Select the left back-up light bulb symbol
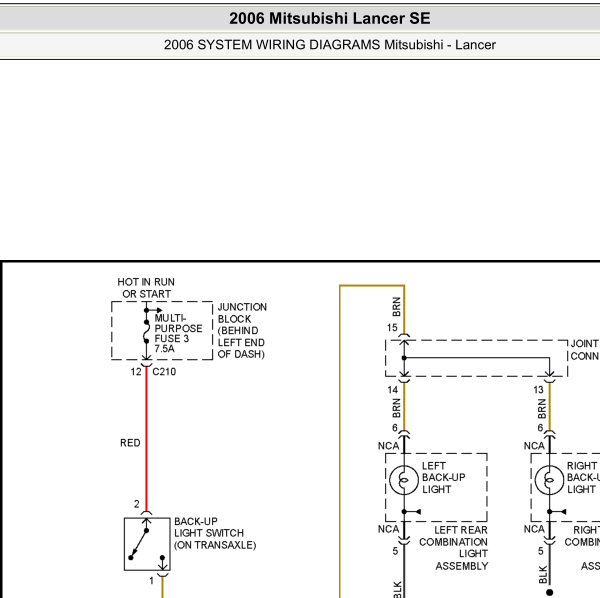This screenshot has height=598, width=600. click(x=404, y=480)
